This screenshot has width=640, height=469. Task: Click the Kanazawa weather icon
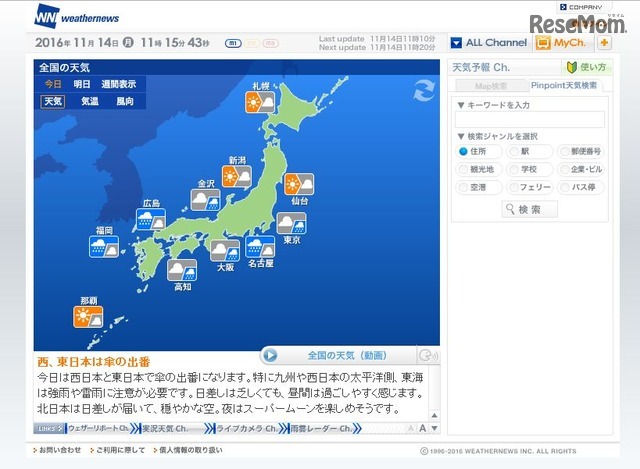tap(206, 200)
